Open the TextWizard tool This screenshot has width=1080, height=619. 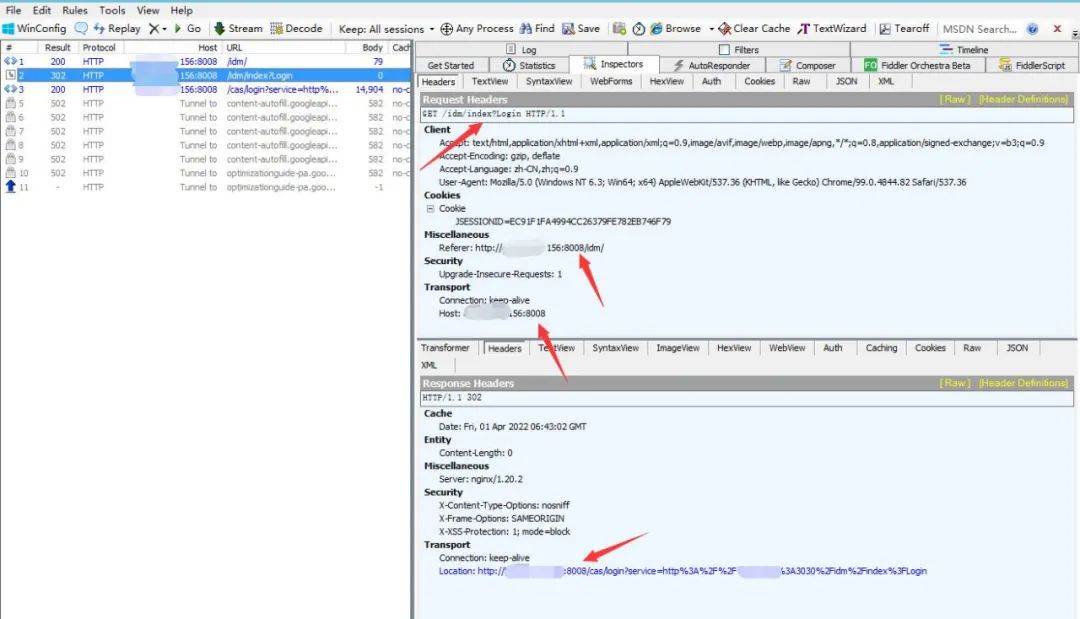832,28
